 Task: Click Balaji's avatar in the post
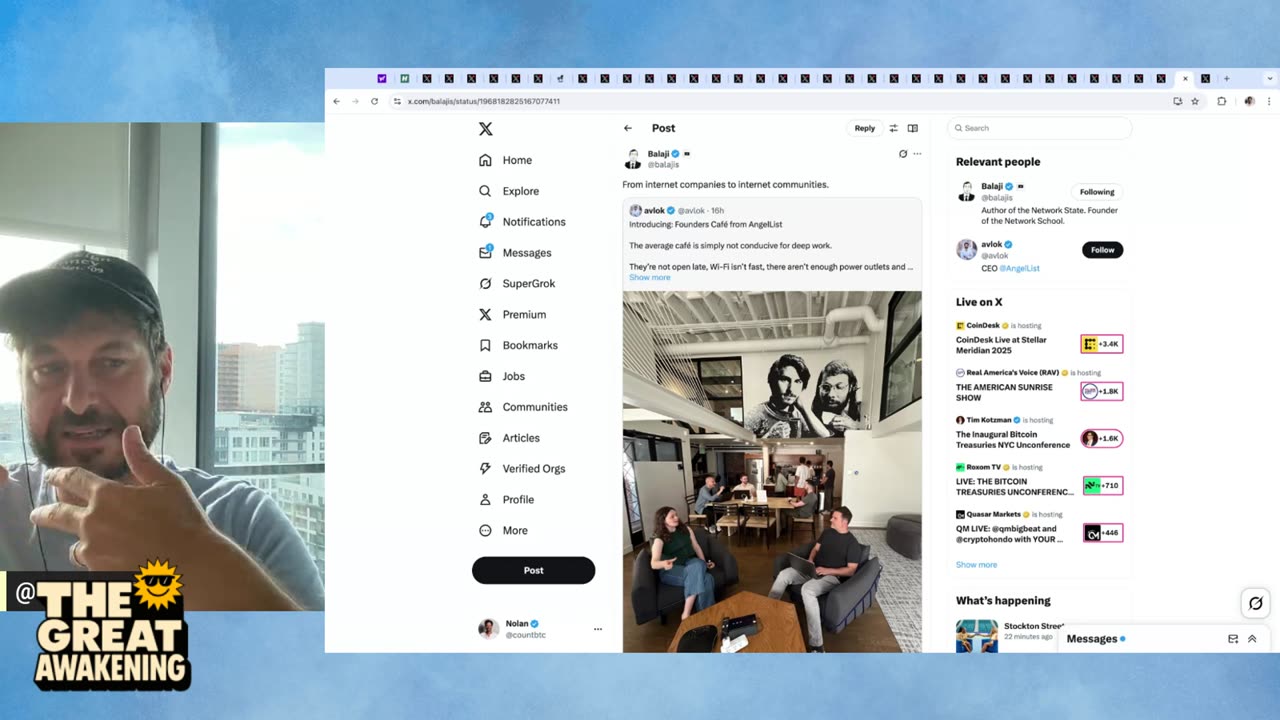(633, 159)
